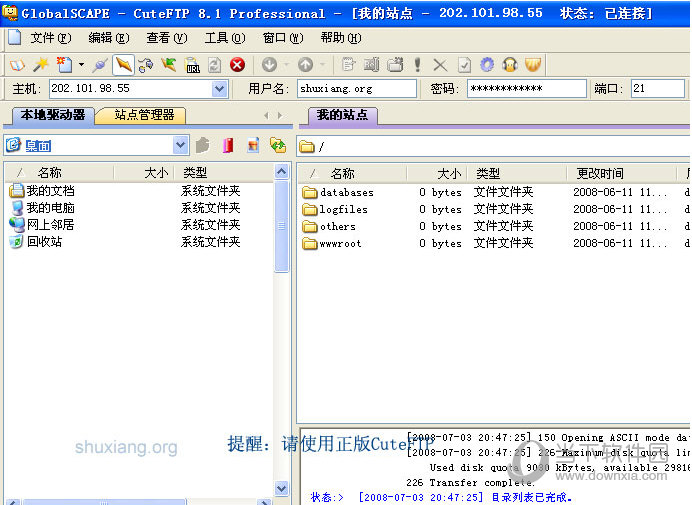Click the Upload arrow toolbar icon
Screen dimensions: 692x505
pyautogui.click(x=305, y=65)
